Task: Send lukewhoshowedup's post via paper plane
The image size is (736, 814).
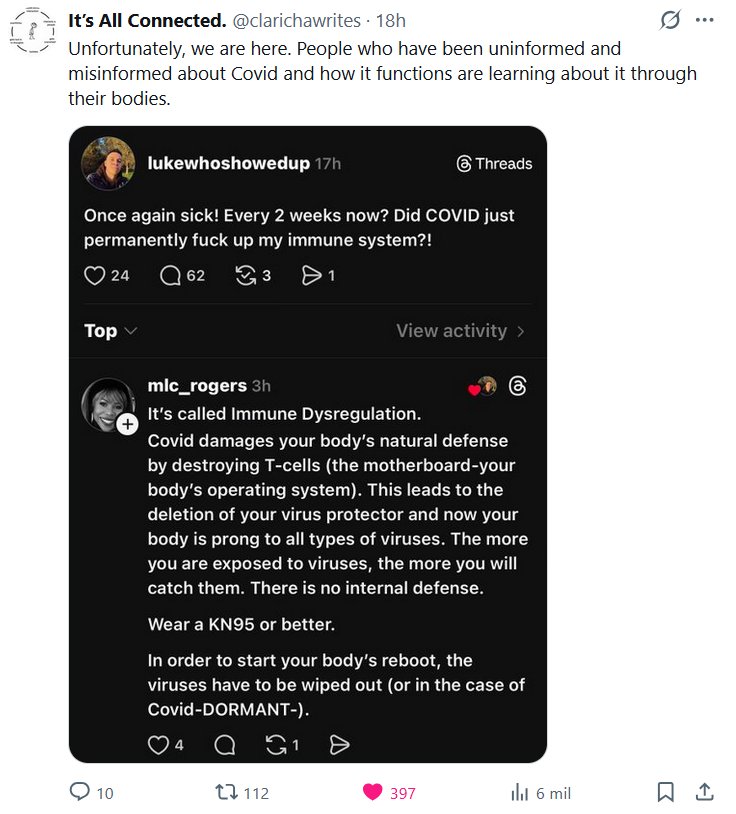Action: click(x=312, y=275)
